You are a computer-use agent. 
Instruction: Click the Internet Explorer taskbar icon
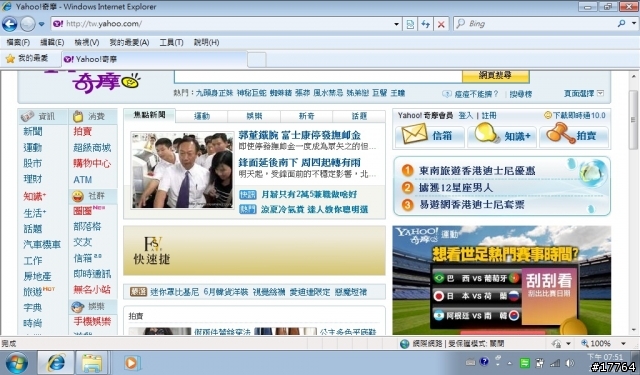tap(56, 363)
